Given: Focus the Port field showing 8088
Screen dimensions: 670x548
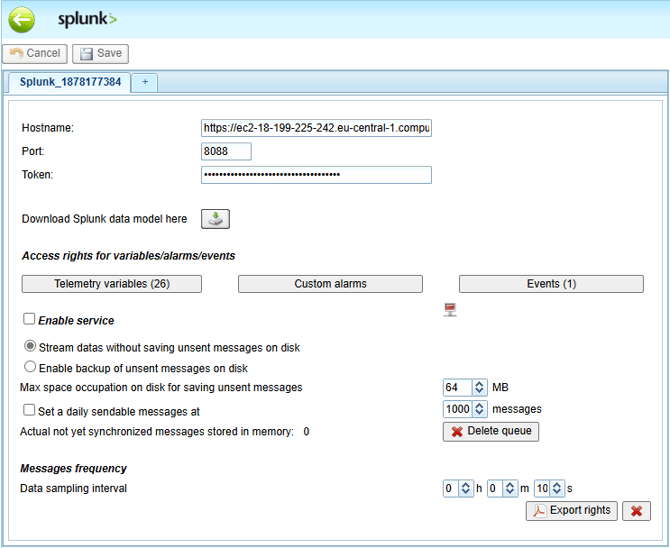Looking at the screenshot, I should [226, 151].
